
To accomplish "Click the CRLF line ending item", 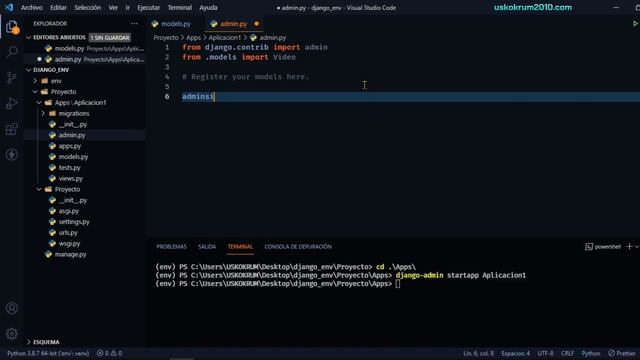I will [567, 353].
